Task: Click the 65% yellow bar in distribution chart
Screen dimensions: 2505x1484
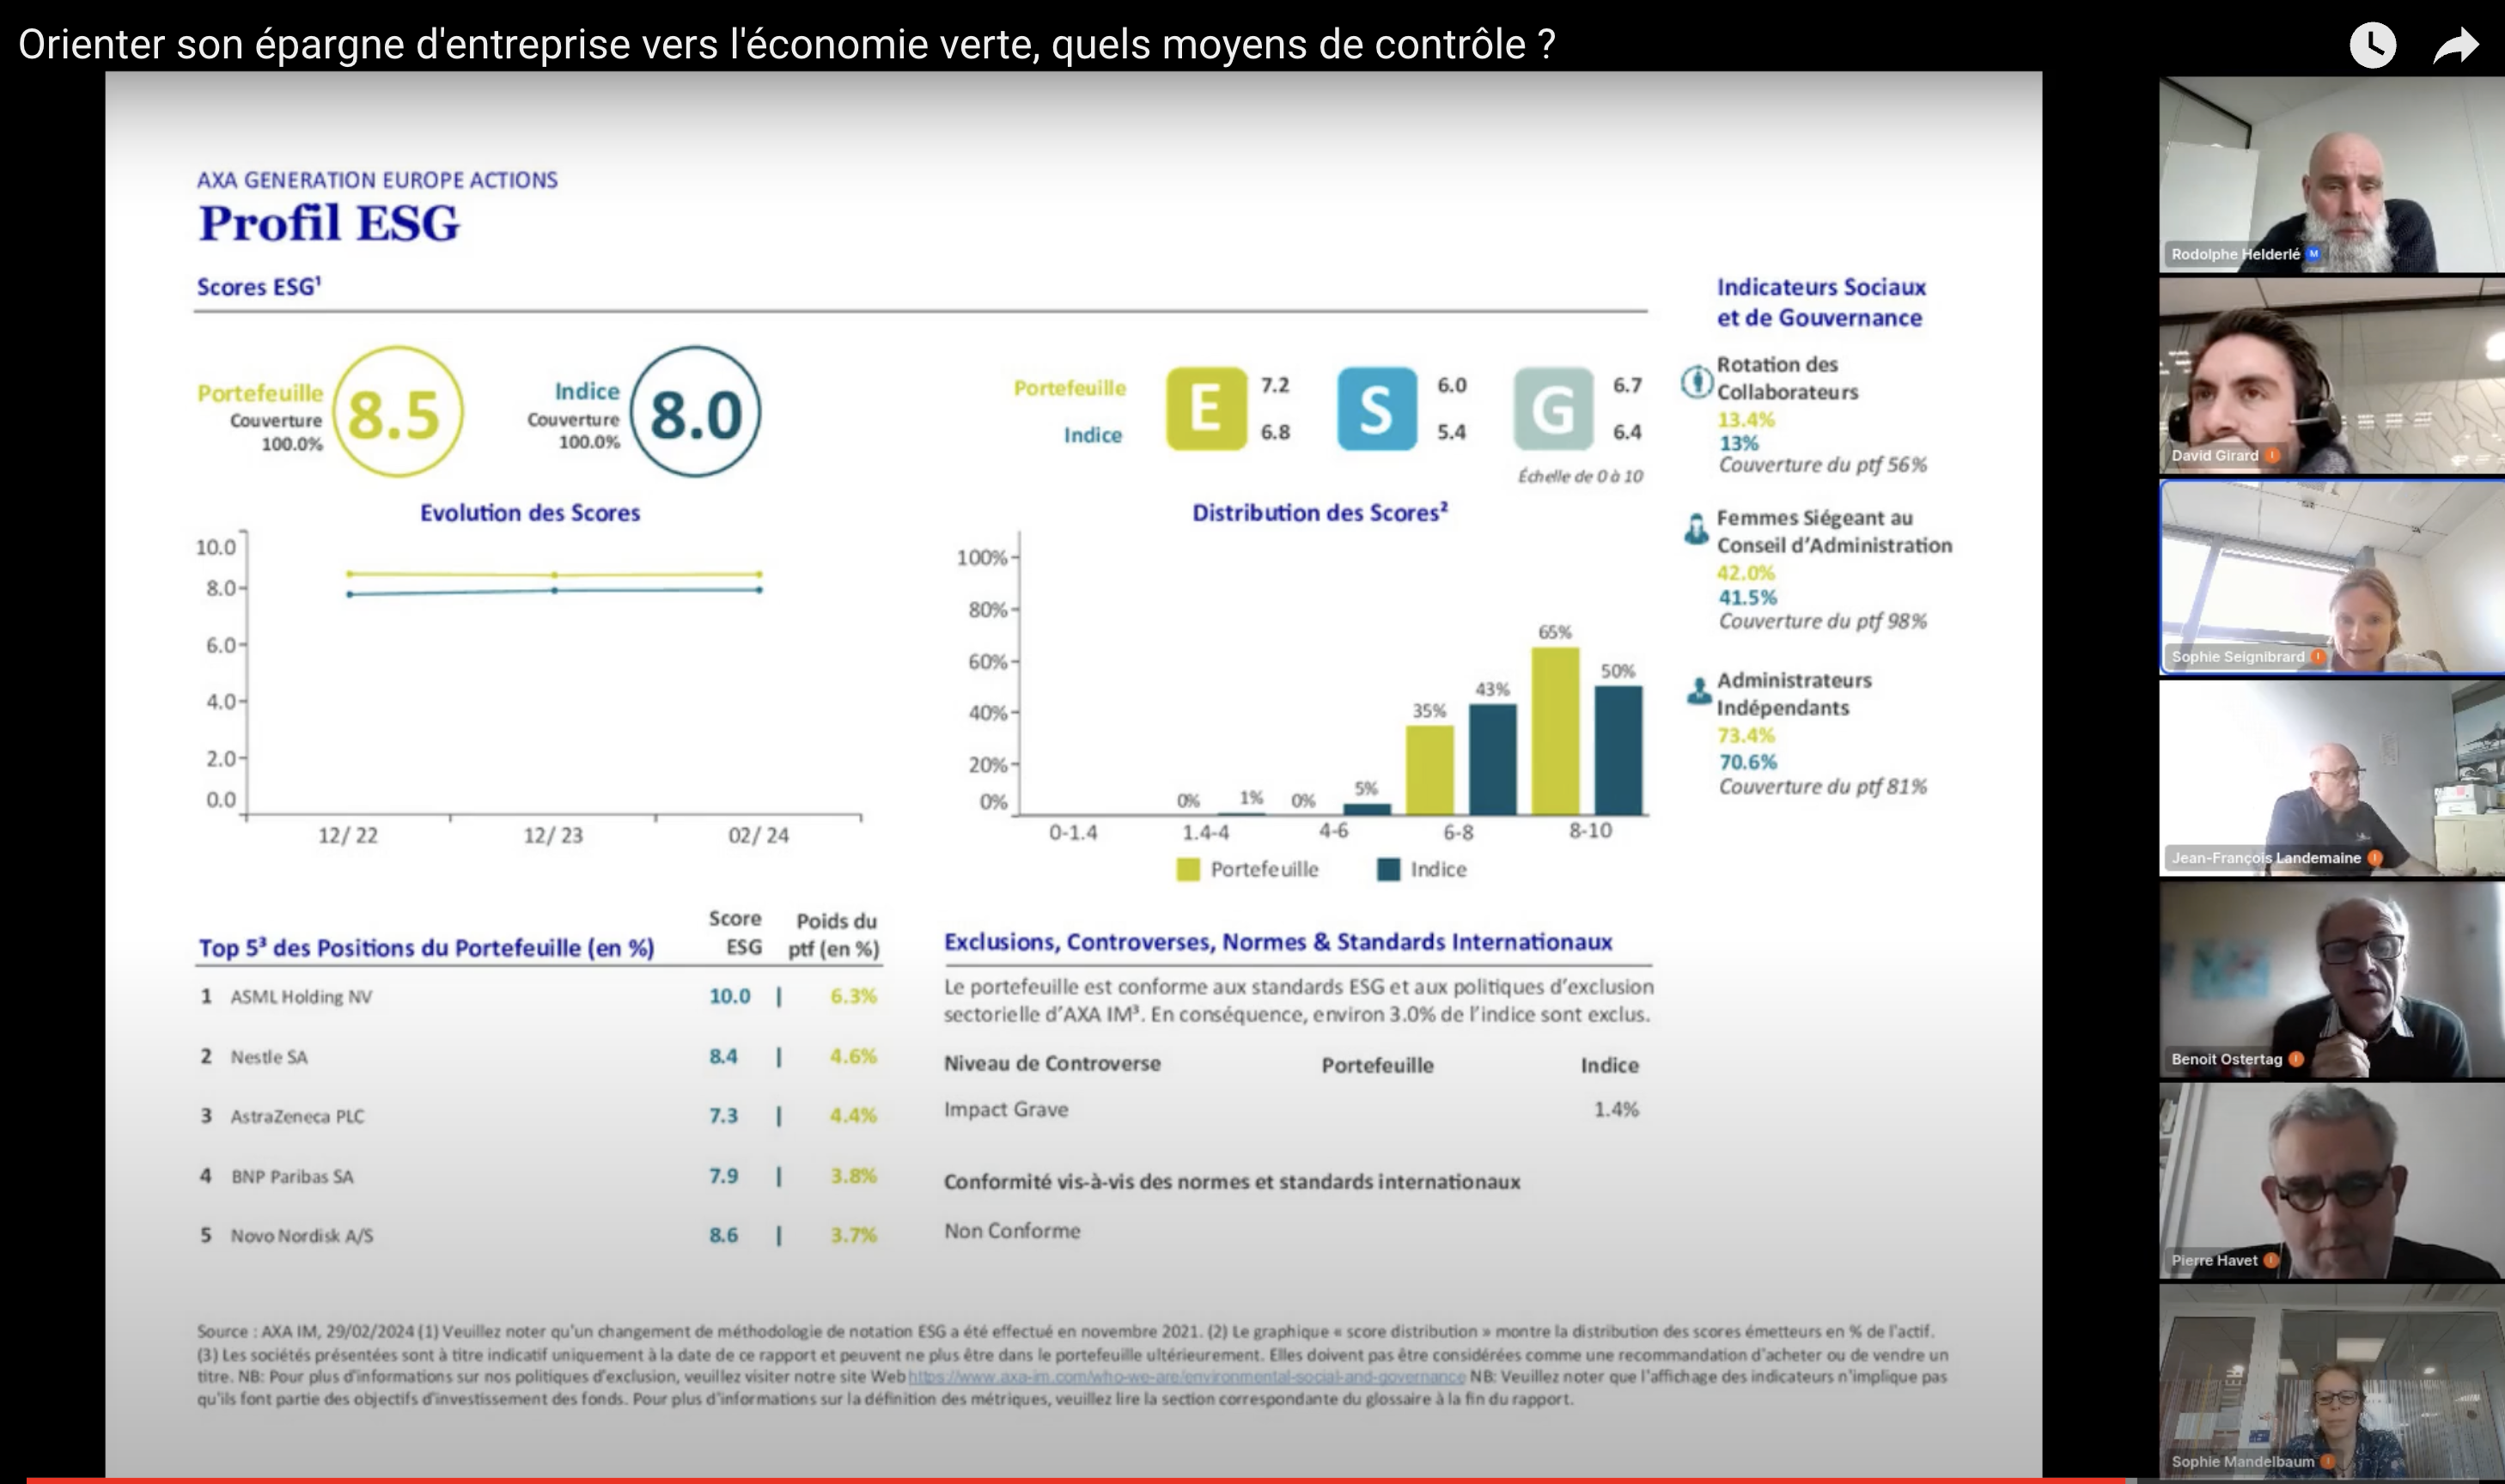Action: tap(1555, 731)
